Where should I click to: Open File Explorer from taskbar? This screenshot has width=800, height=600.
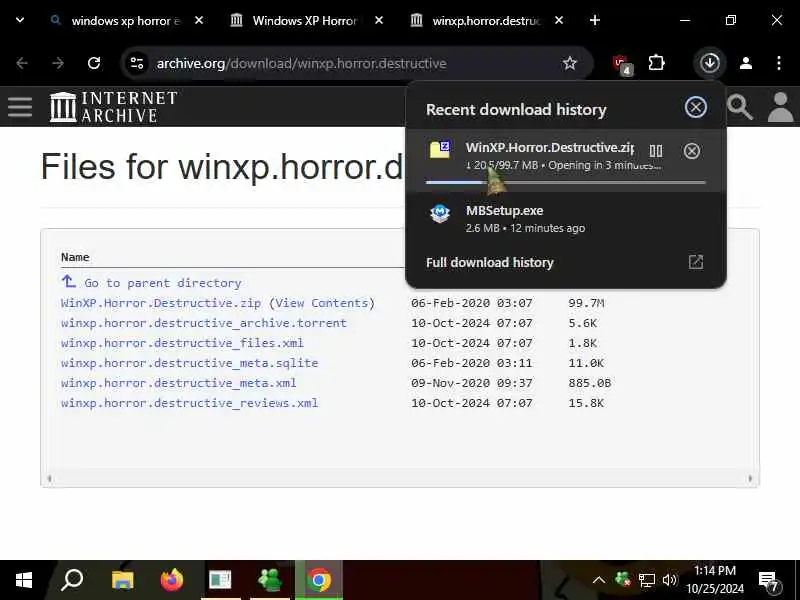122,580
